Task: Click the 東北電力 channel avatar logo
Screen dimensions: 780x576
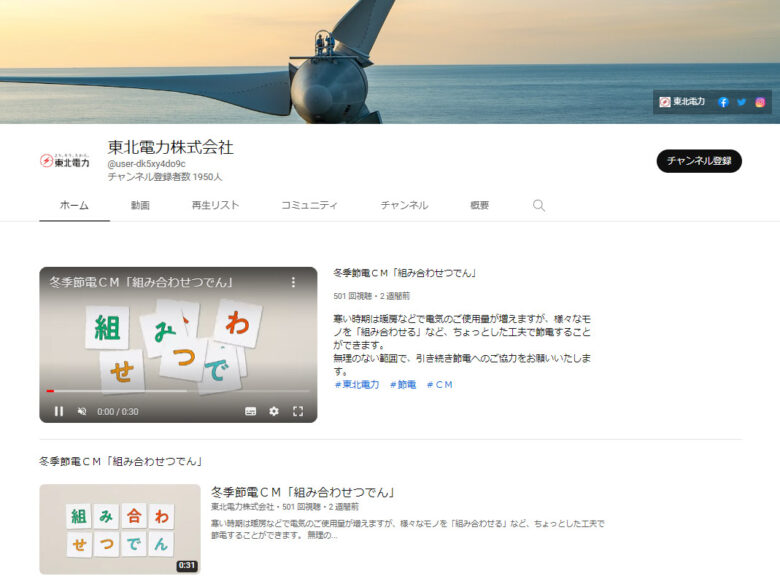Action: tap(65, 160)
